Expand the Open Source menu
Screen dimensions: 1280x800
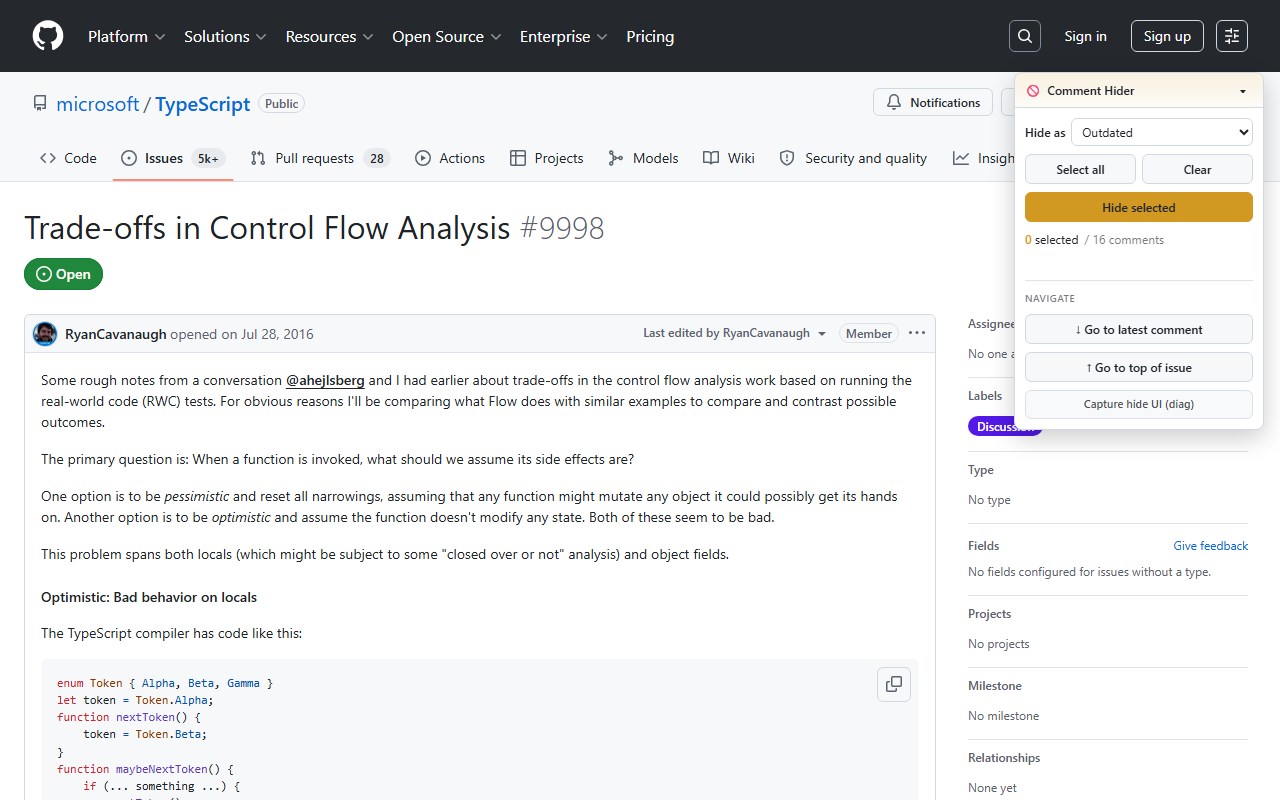447,36
